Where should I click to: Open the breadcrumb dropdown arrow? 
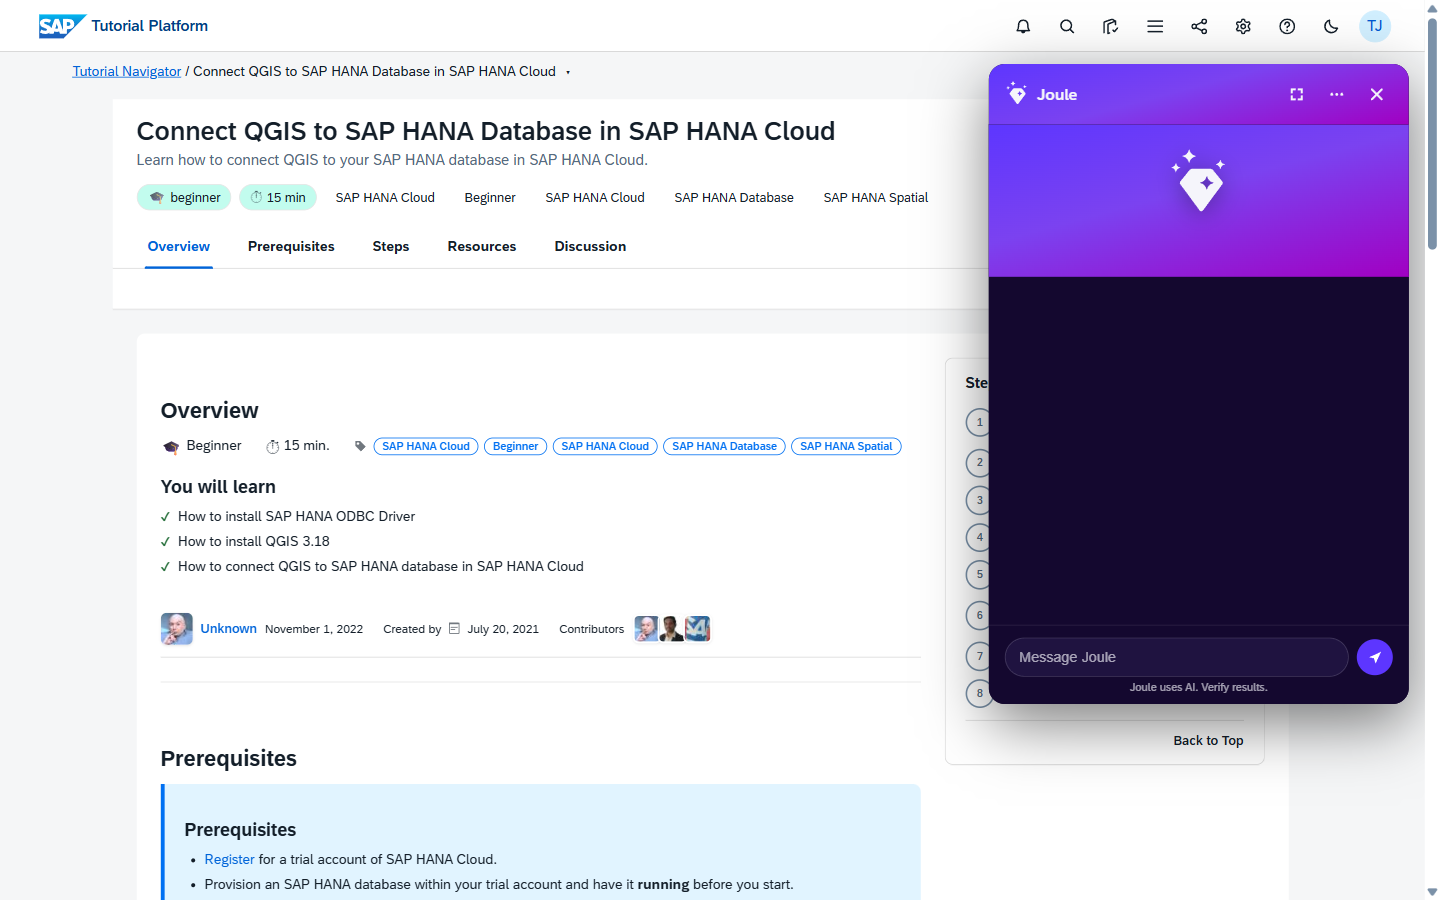point(568,72)
